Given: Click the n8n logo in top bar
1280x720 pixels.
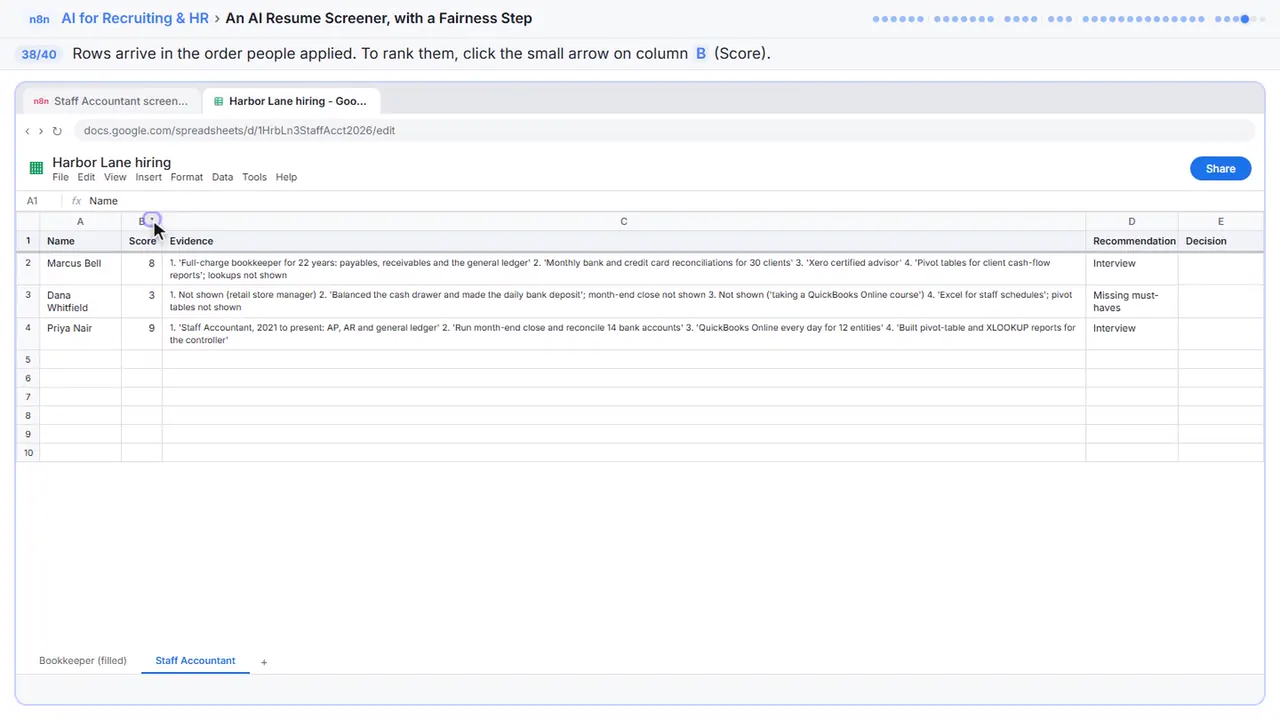Looking at the screenshot, I should pyautogui.click(x=38, y=18).
